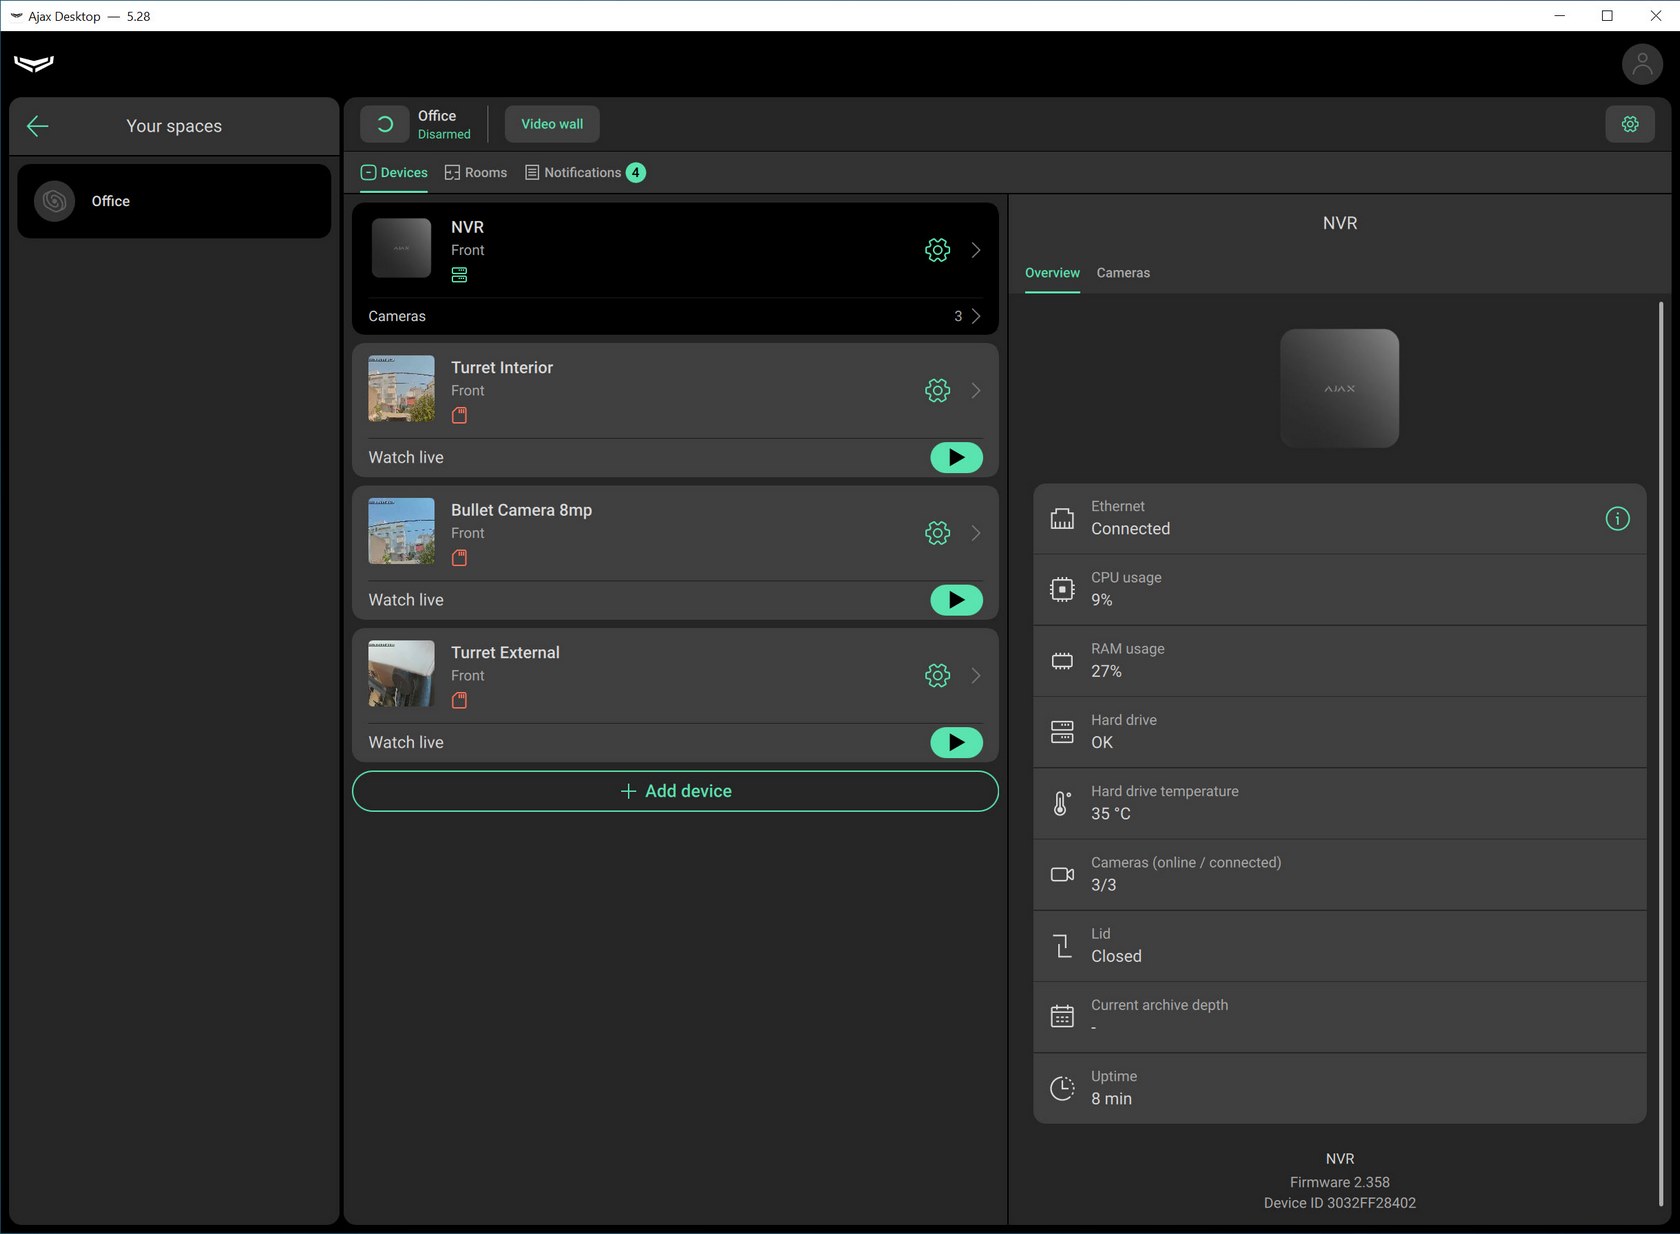Click the Add device button
This screenshot has height=1234, width=1680.
click(x=675, y=791)
